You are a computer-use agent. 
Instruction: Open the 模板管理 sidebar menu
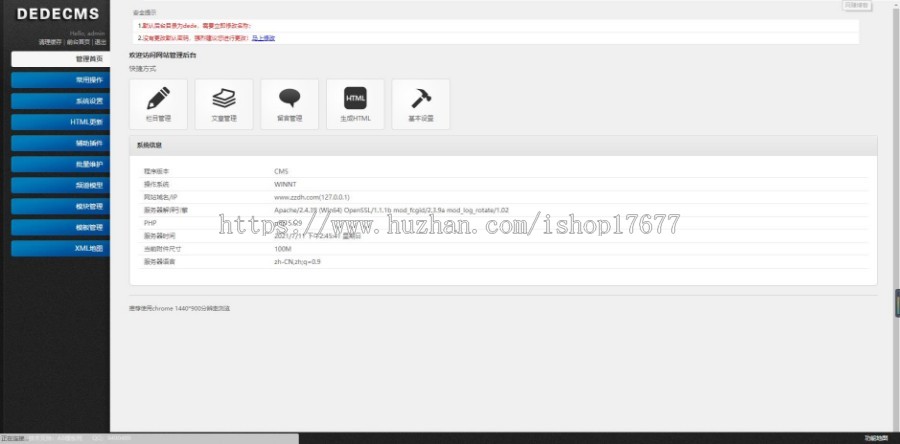click(x=60, y=227)
